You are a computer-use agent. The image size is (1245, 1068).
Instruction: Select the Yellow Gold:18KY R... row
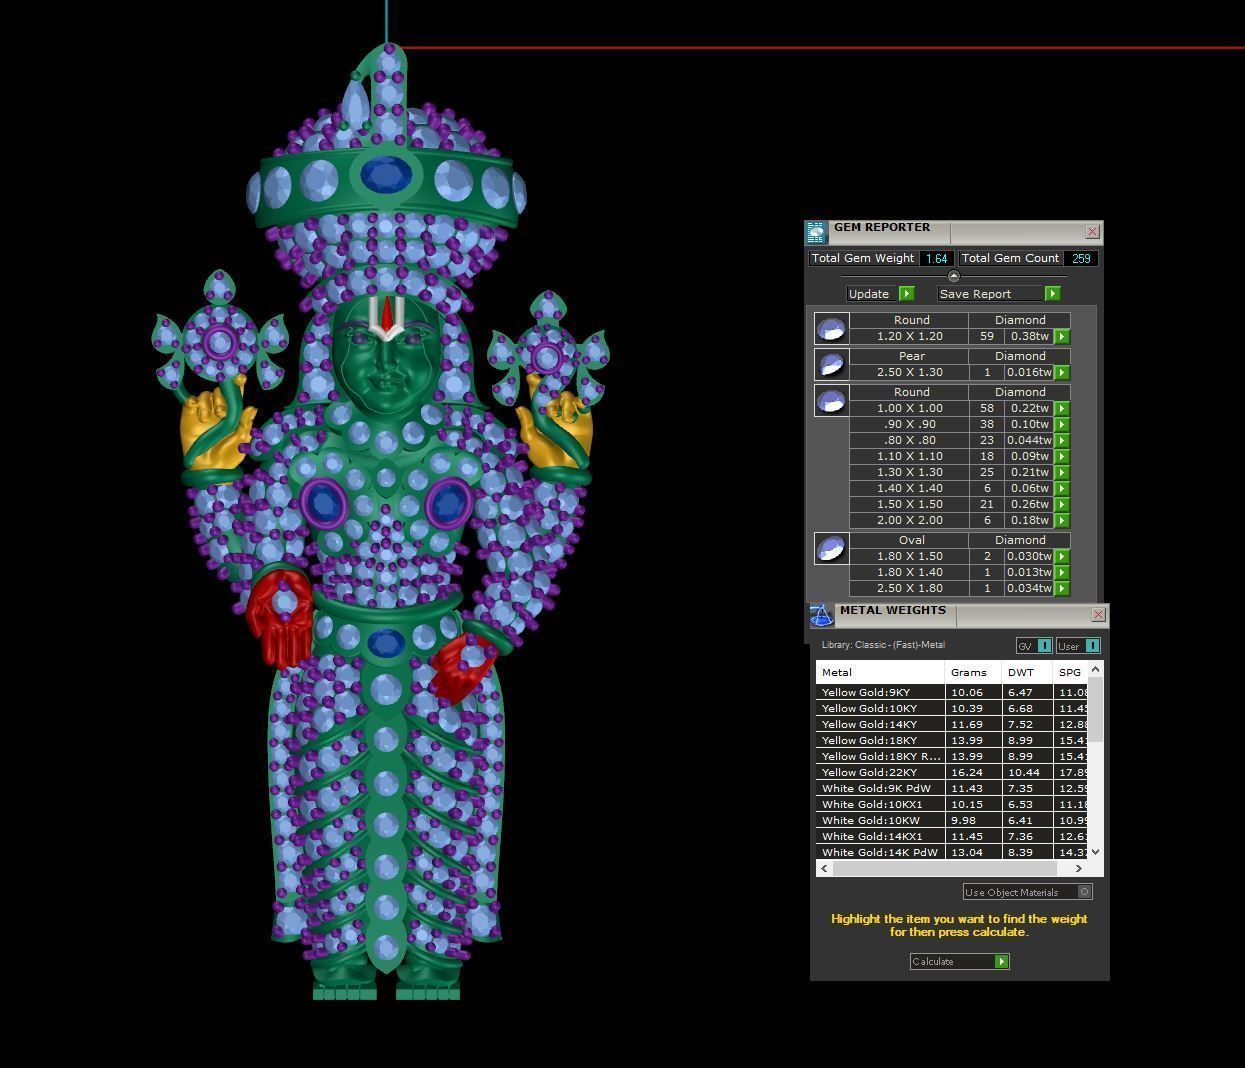[x=952, y=757]
